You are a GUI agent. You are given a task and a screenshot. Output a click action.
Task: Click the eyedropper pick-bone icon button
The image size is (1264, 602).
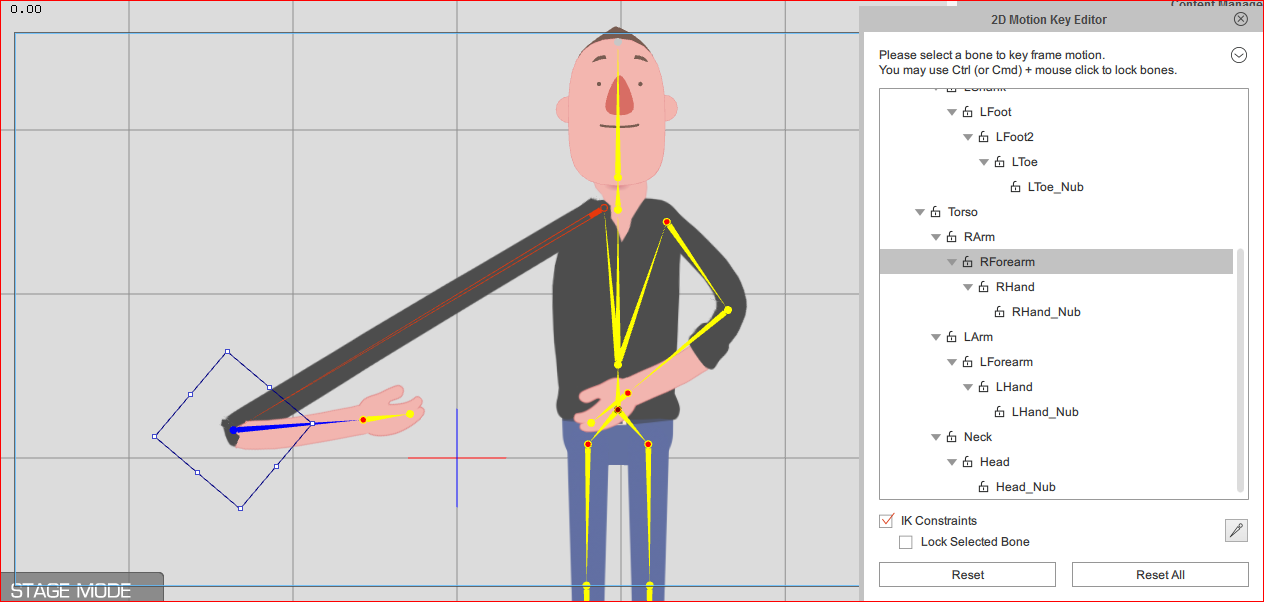coord(1236,531)
